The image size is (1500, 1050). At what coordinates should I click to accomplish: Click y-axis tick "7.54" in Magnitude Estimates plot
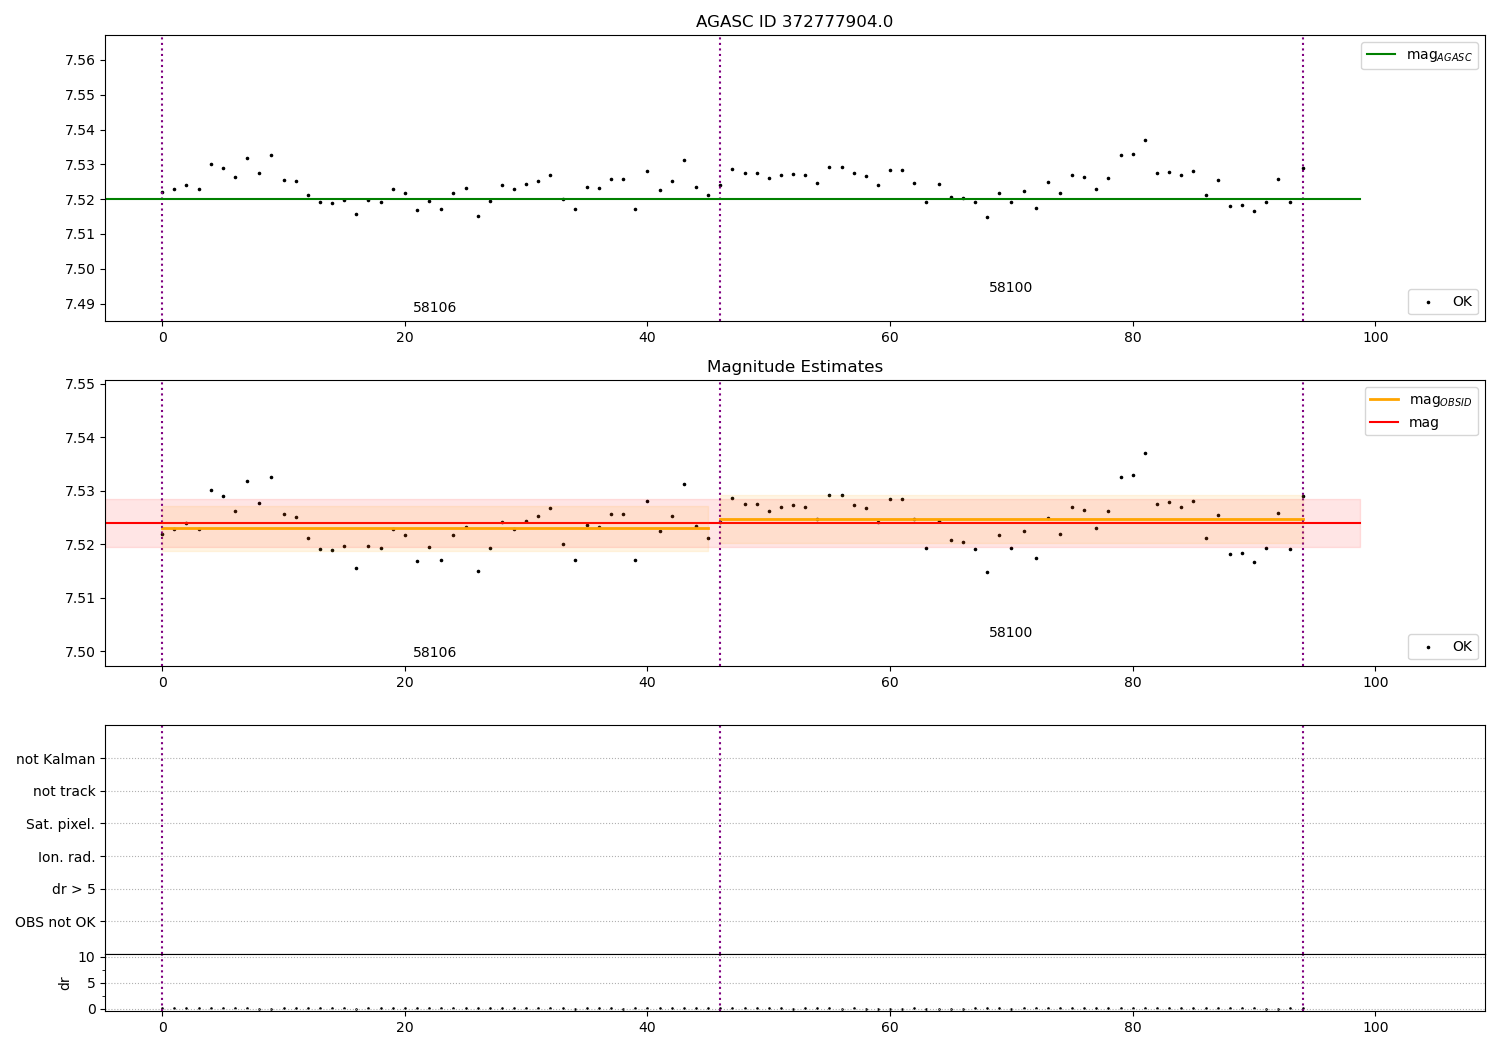click(80, 438)
